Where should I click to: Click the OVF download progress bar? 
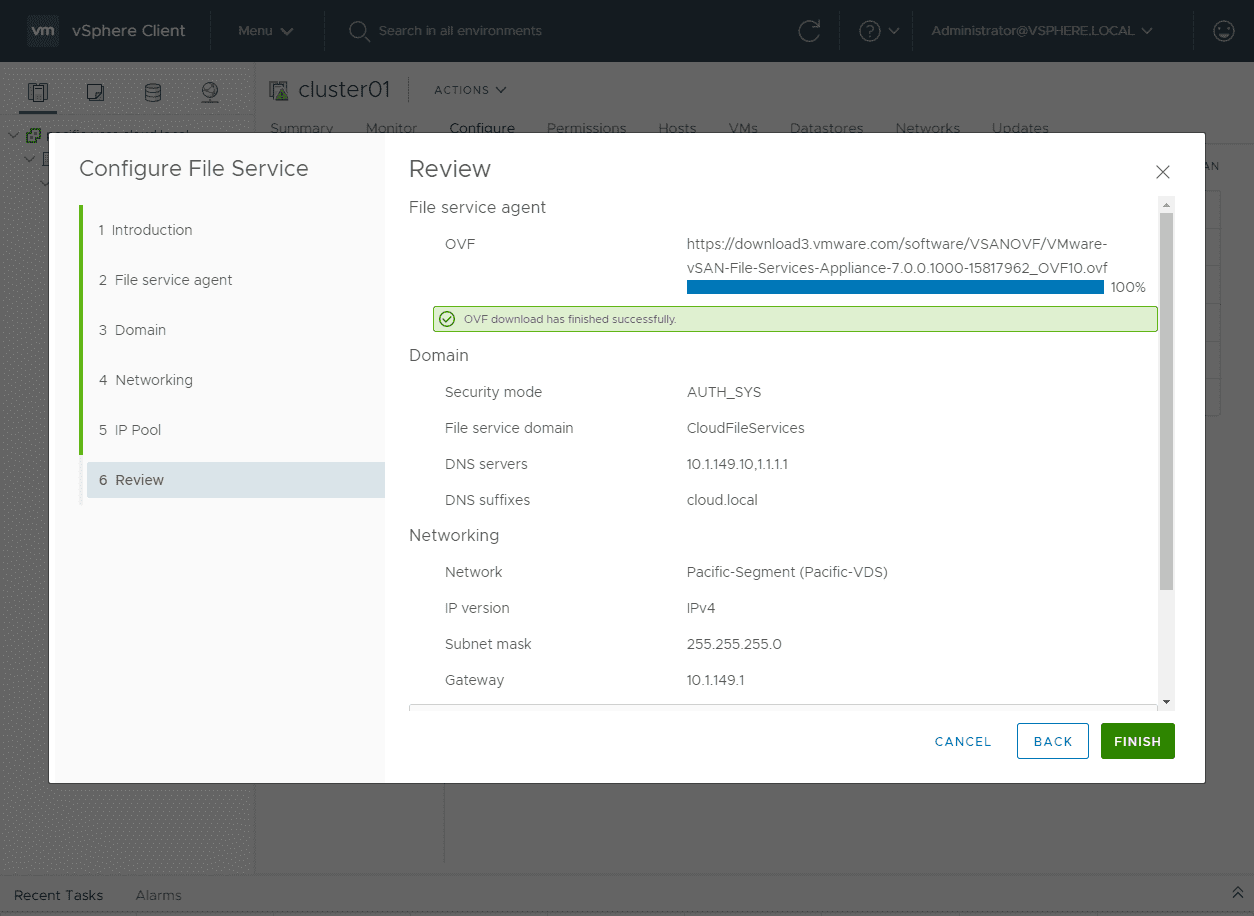[895, 287]
